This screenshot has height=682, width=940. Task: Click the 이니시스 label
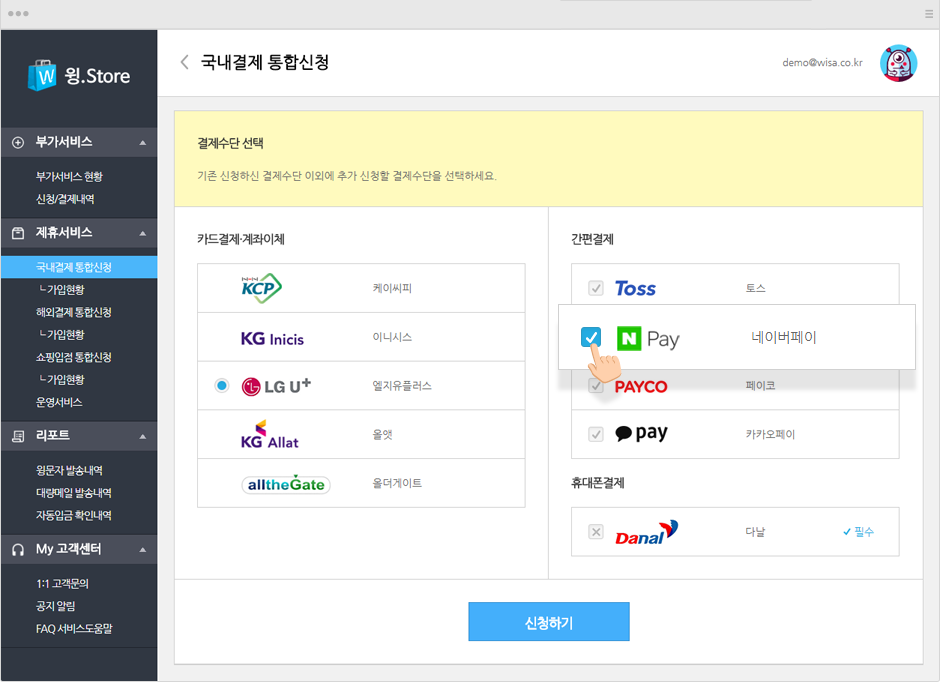click(392, 337)
